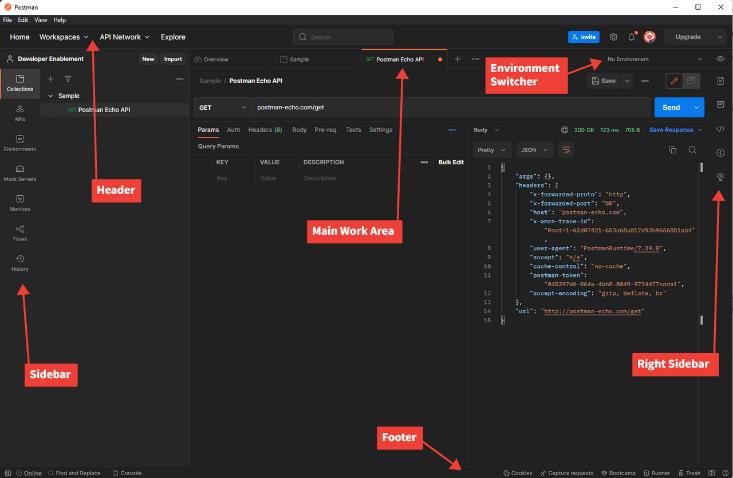The width and height of the screenshot is (733, 478).
Task: Open the HTTP method GET dropdown
Action: click(223, 107)
